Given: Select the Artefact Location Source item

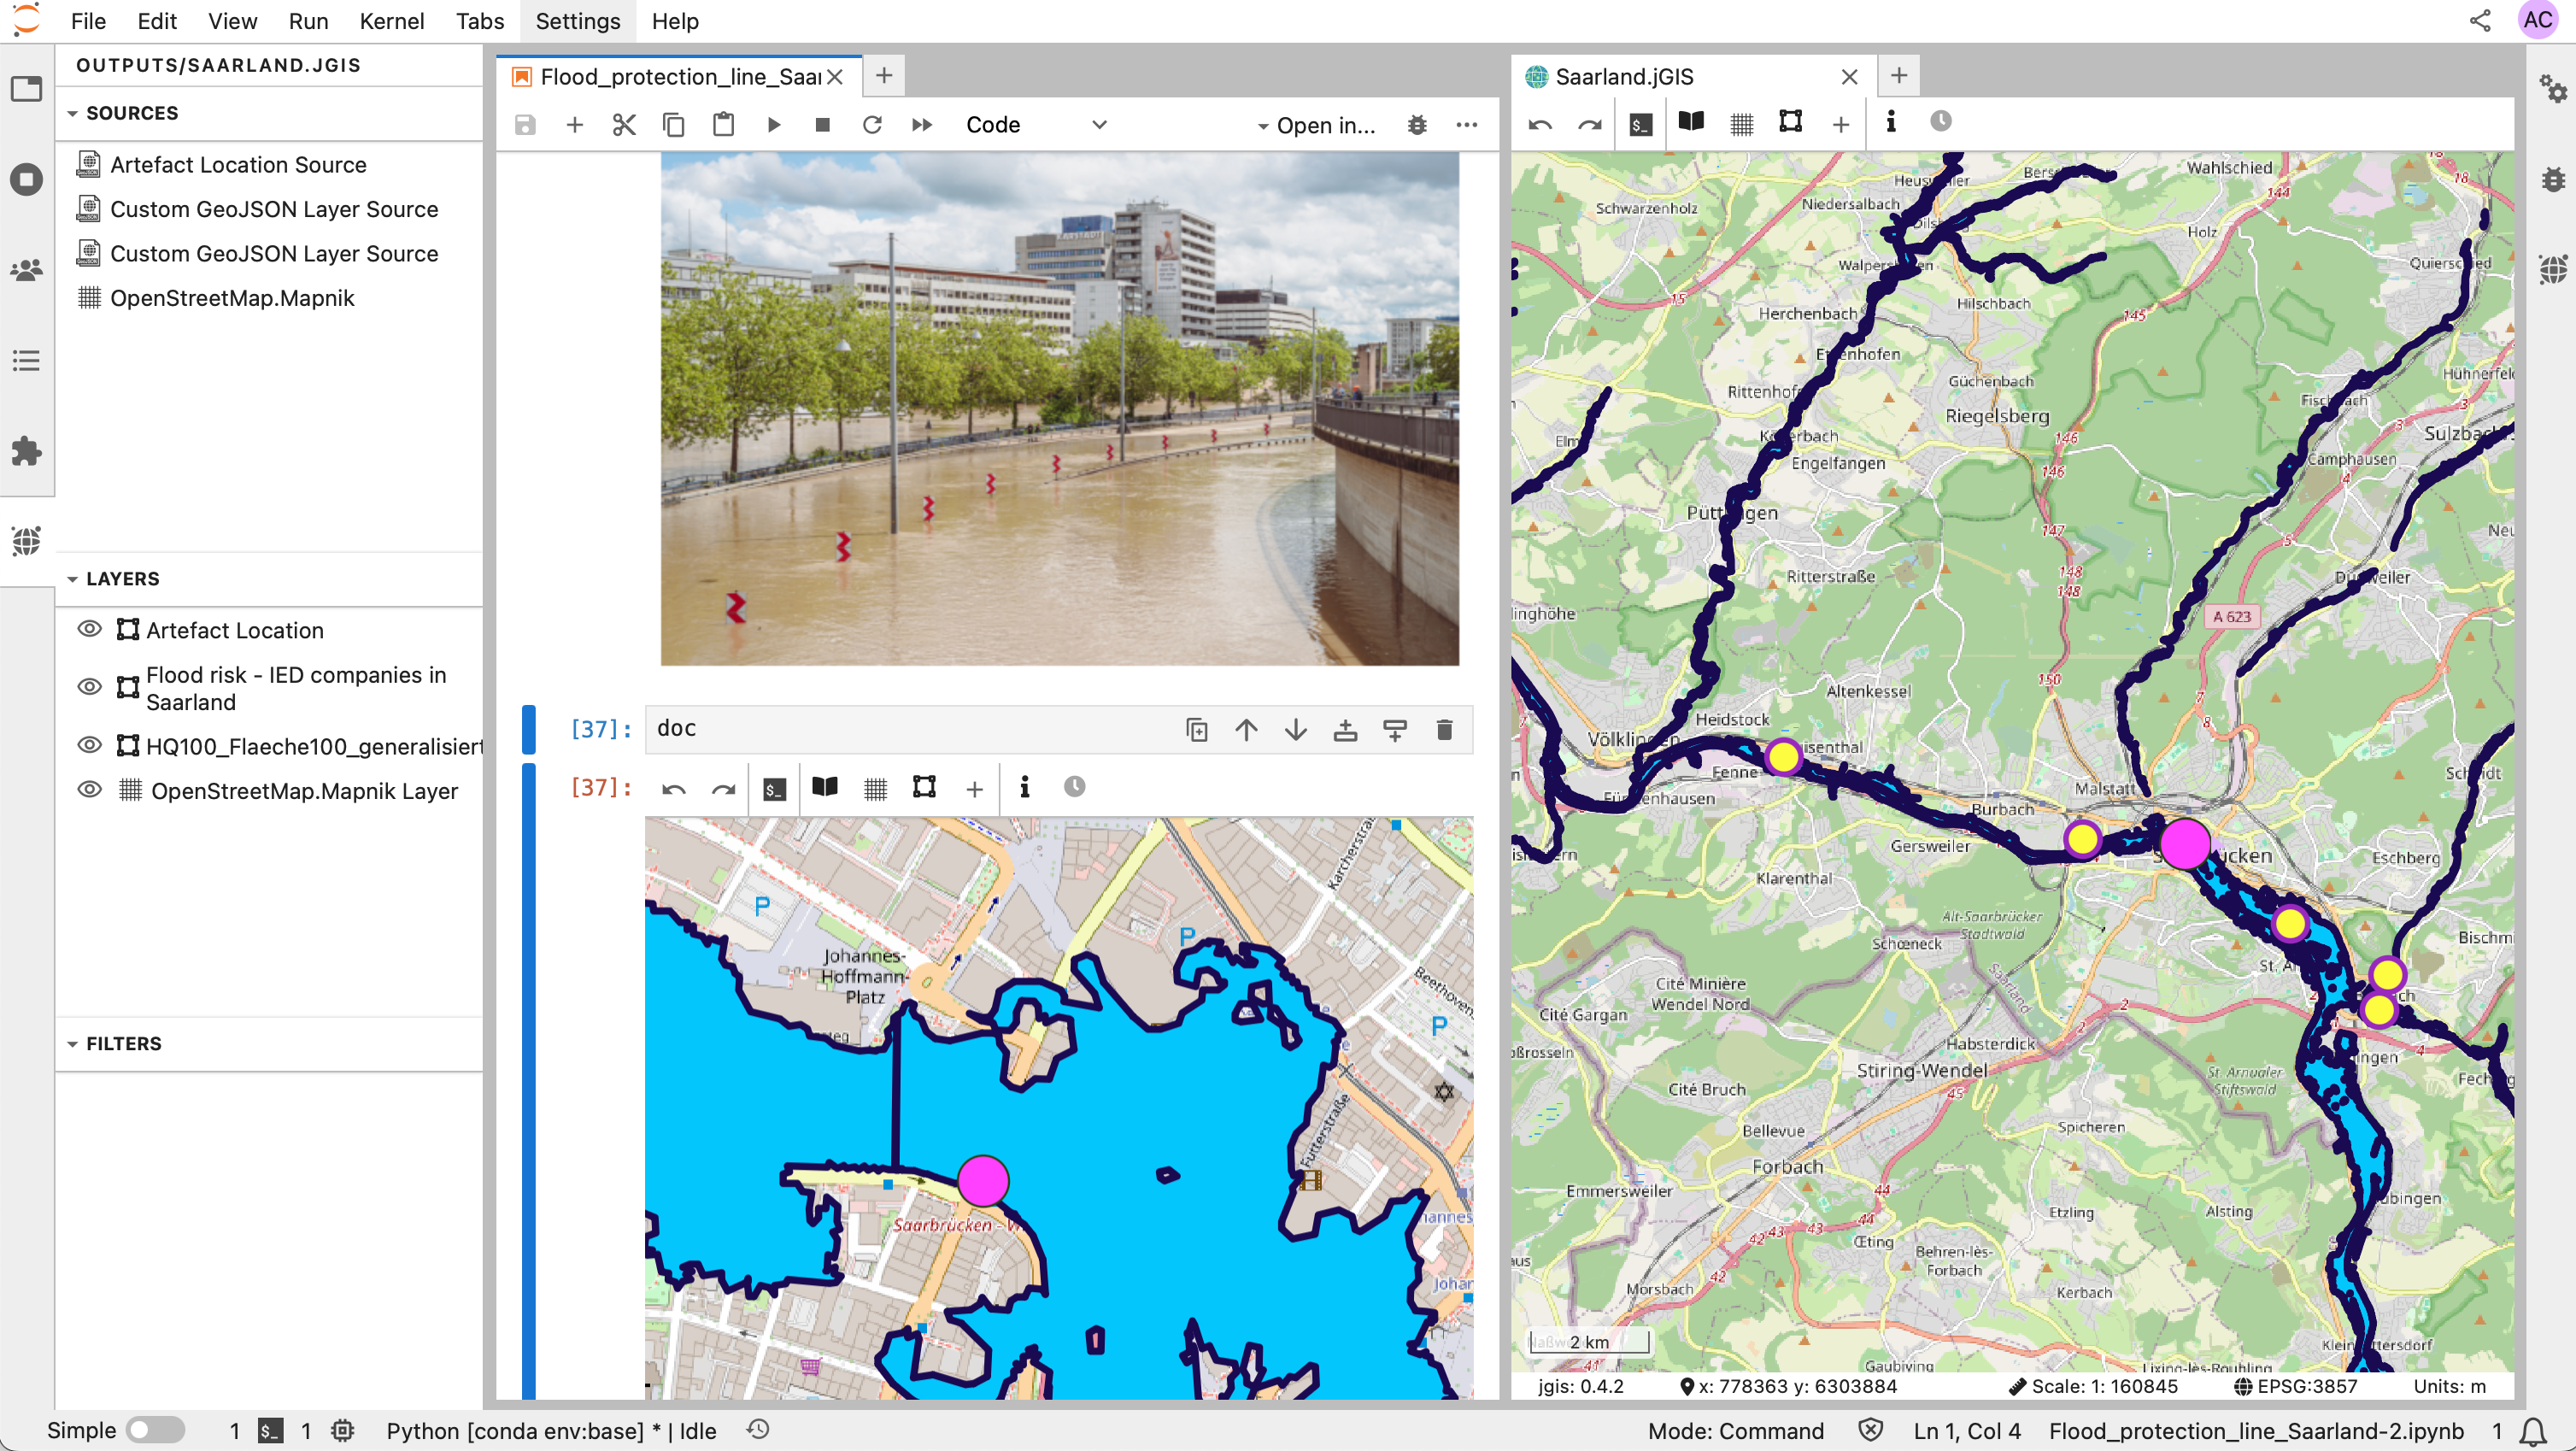Looking at the screenshot, I should click(238, 165).
